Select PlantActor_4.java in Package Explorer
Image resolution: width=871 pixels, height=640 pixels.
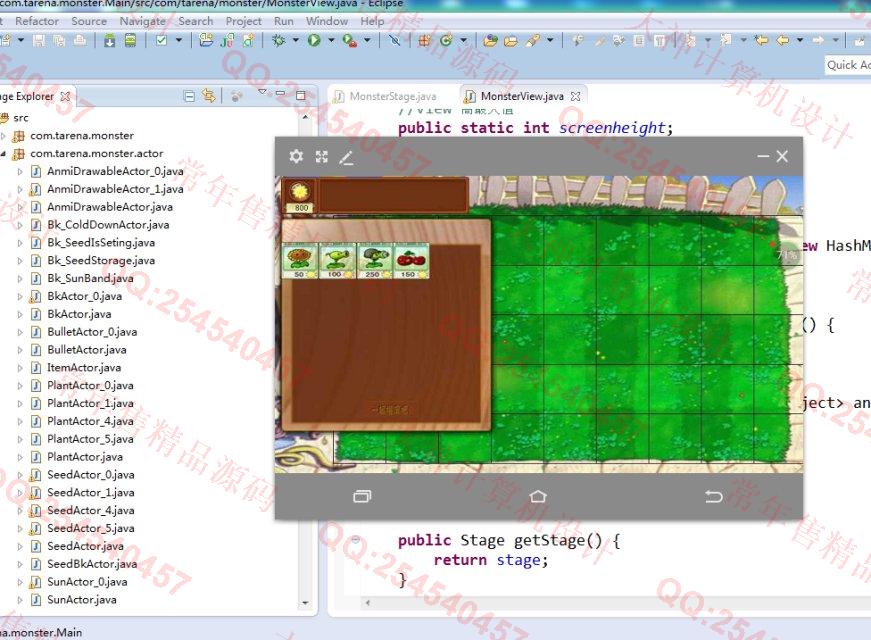(90, 422)
